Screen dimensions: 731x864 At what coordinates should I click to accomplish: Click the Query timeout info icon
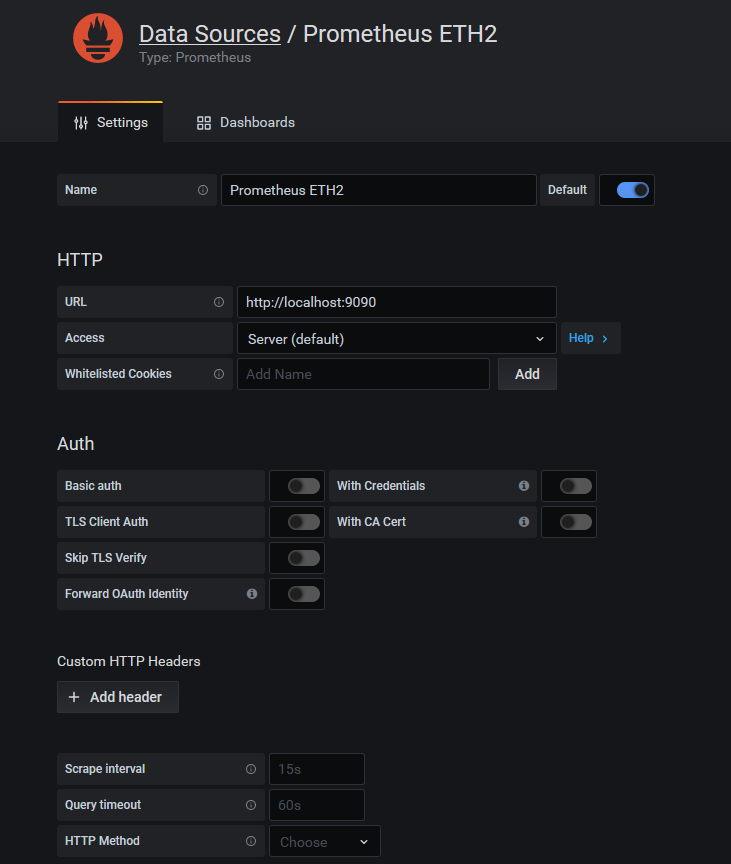251,805
